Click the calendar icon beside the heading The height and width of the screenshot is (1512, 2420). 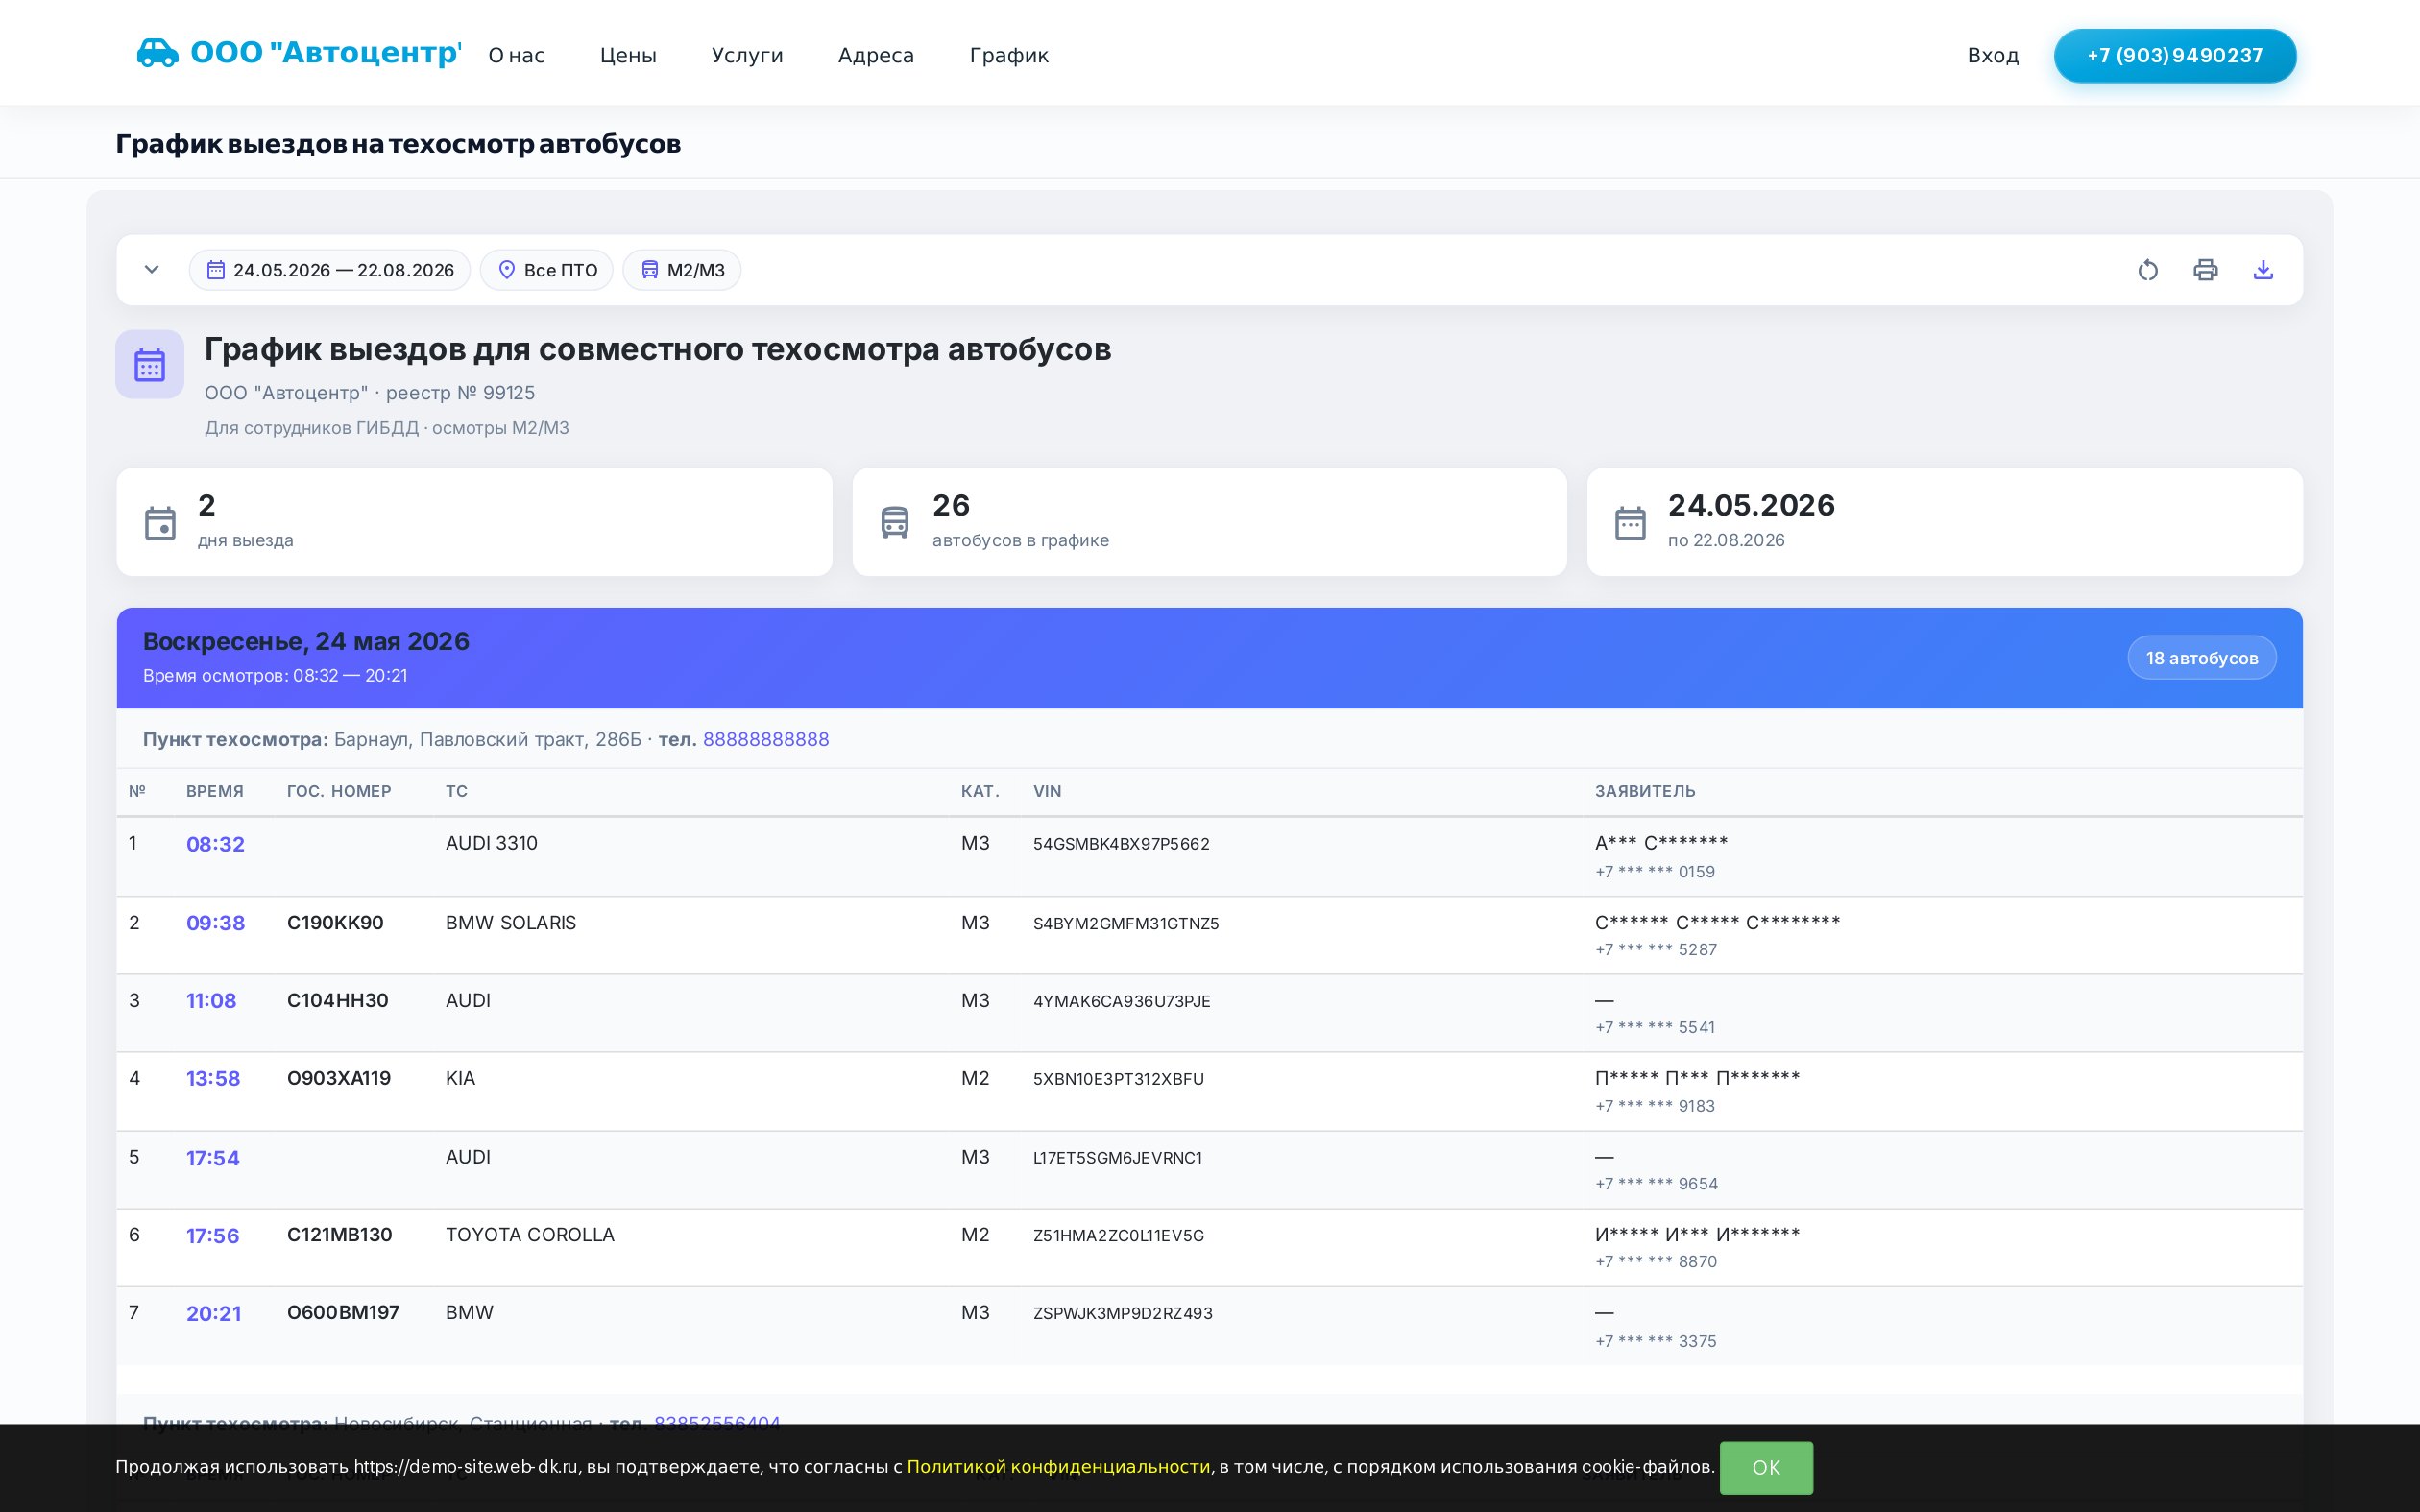click(150, 365)
